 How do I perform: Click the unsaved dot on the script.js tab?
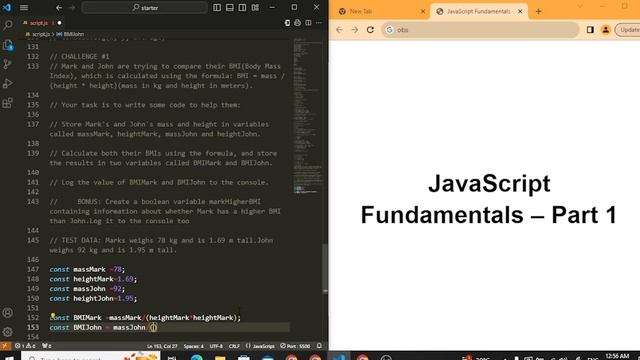[x=60, y=23]
